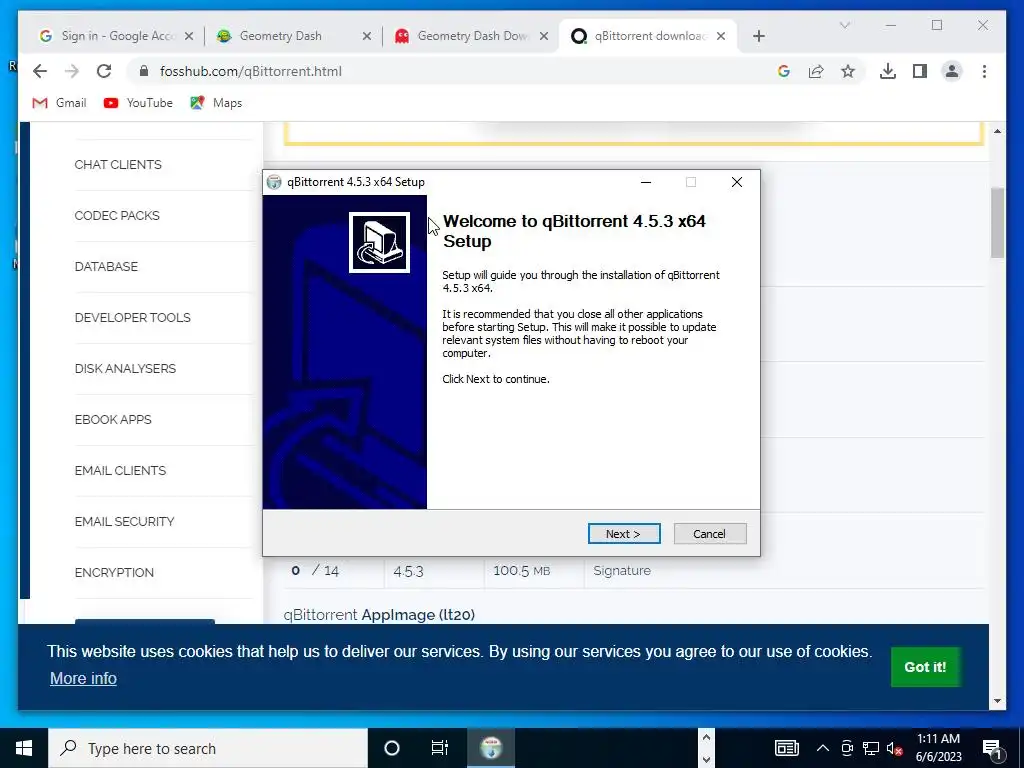Screen dimensions: 1024x768
Task: Toggle the Chrome side panel
Action: tap(920, 71)
